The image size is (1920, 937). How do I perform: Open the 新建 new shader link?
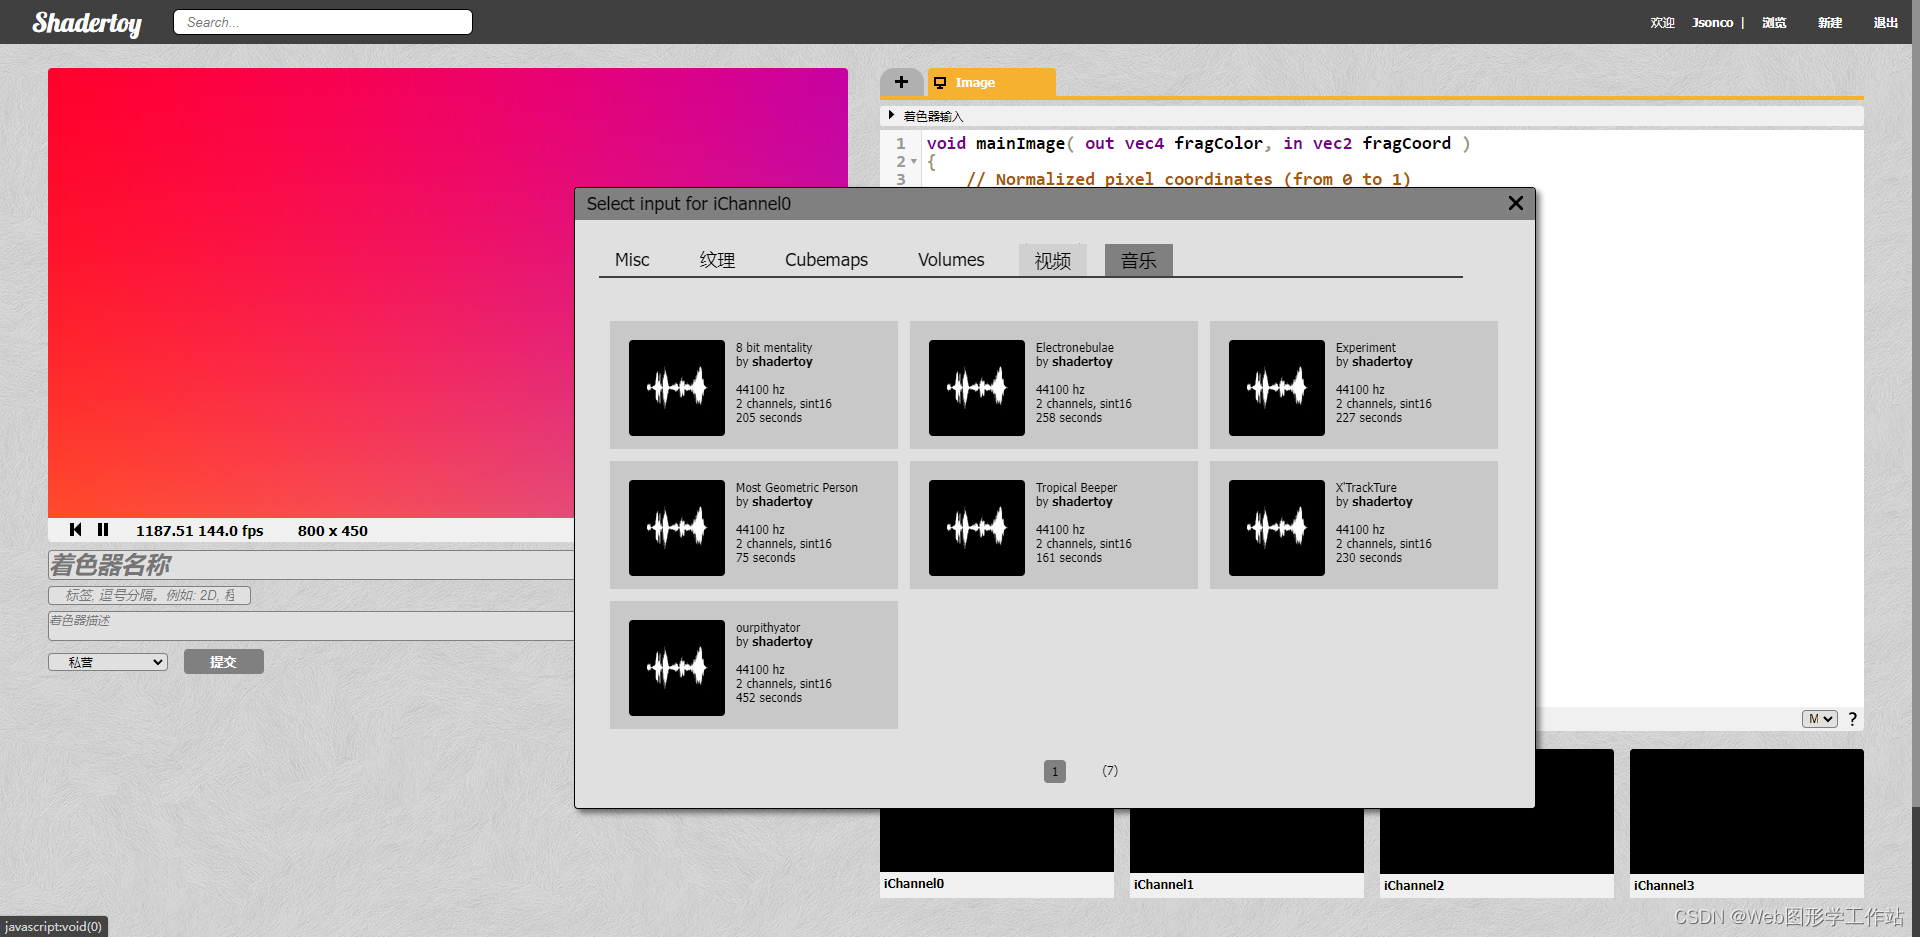pos(1830,22)
